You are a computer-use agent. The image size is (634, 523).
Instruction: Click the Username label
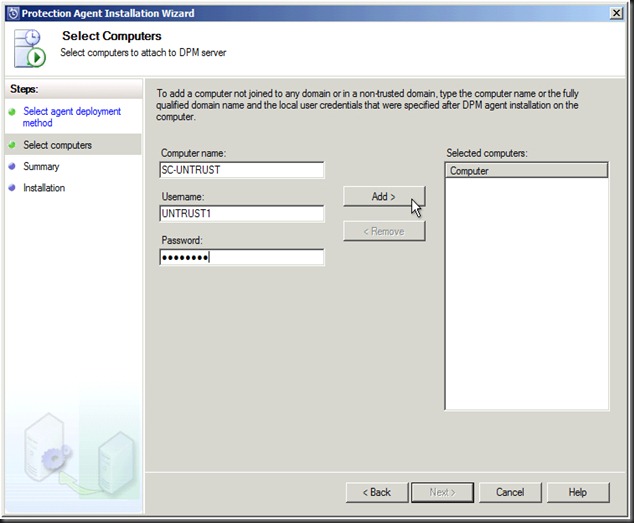point(183,197)
